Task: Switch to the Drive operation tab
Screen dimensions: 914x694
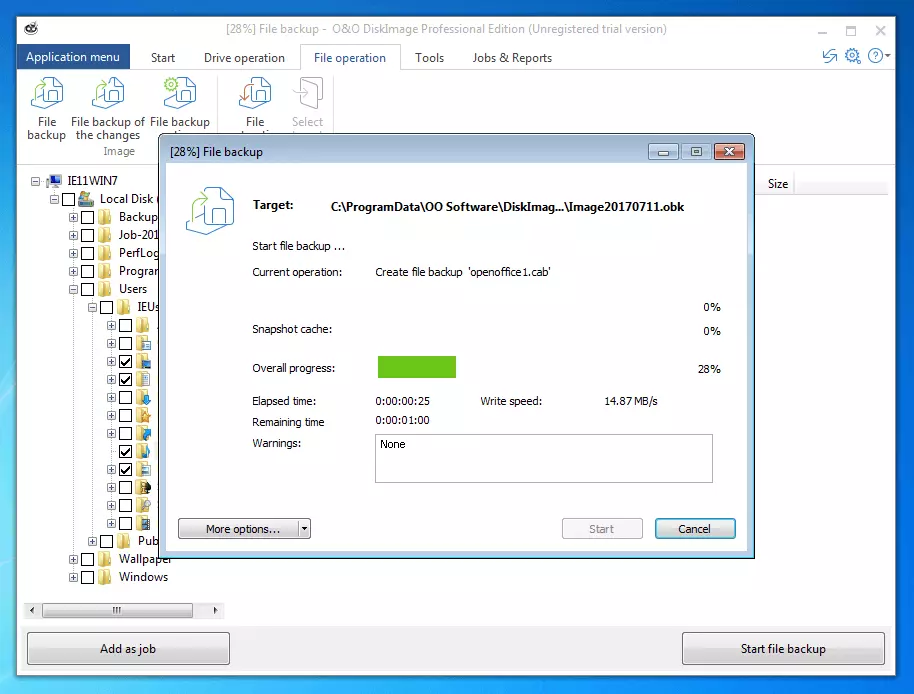Action: coord(244,58)
